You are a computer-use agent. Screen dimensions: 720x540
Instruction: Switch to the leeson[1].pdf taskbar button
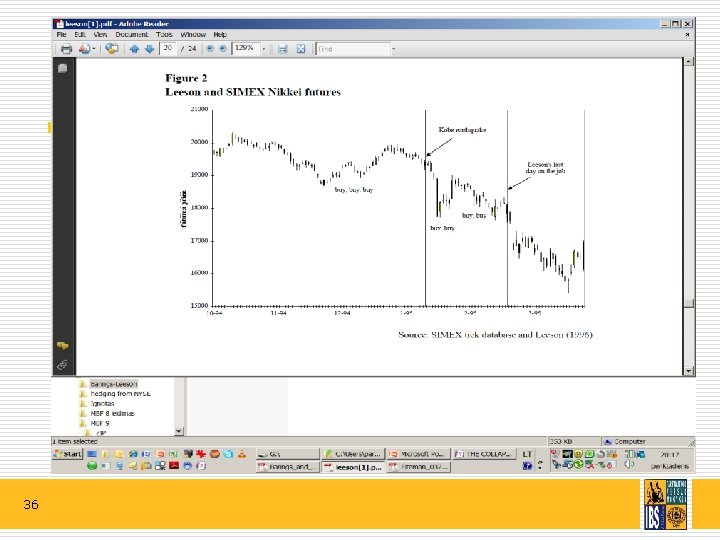(x=353, y=467)
